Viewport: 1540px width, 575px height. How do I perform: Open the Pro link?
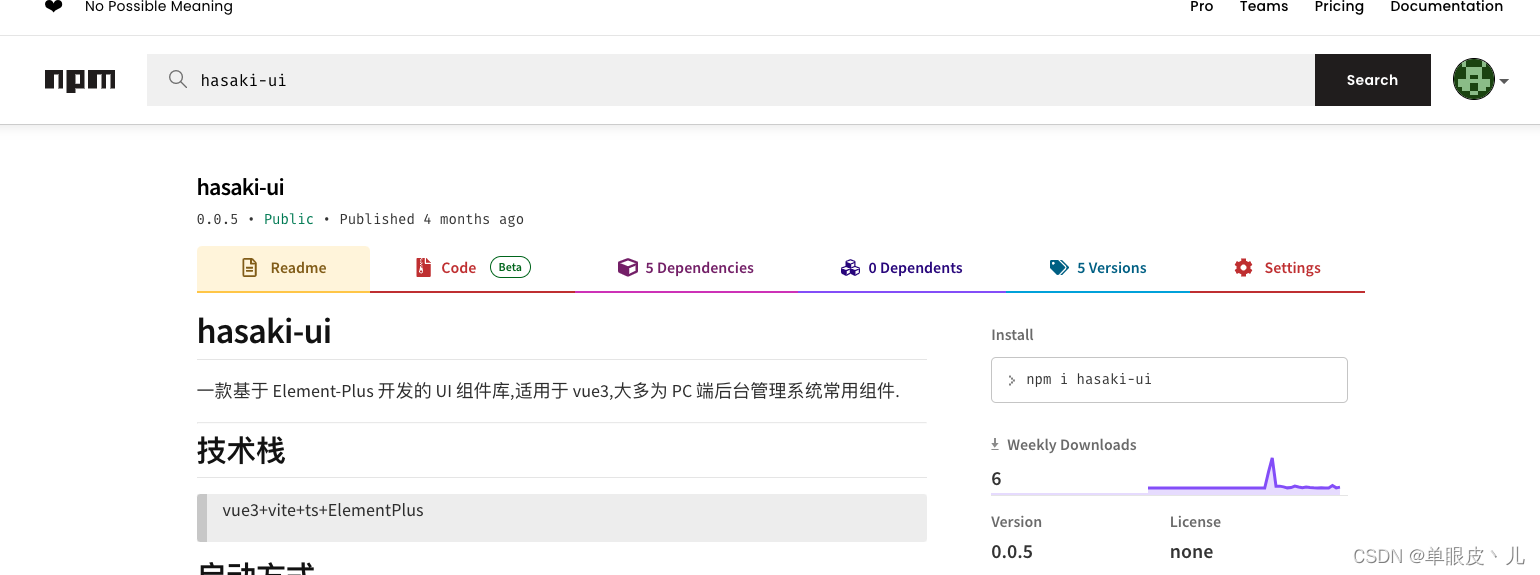click(1201, 7)
